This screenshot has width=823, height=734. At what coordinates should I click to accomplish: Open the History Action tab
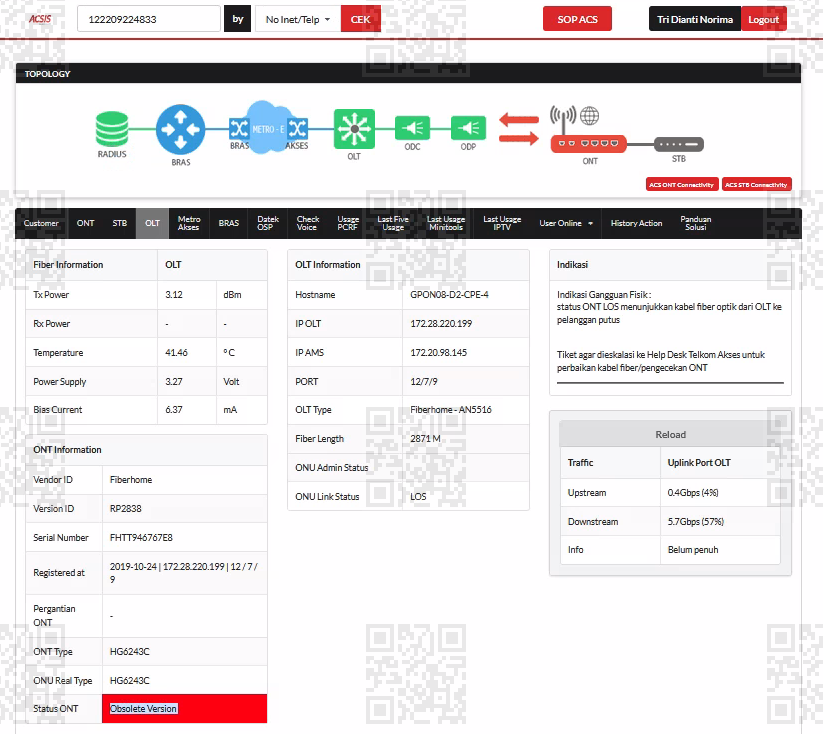636,223
